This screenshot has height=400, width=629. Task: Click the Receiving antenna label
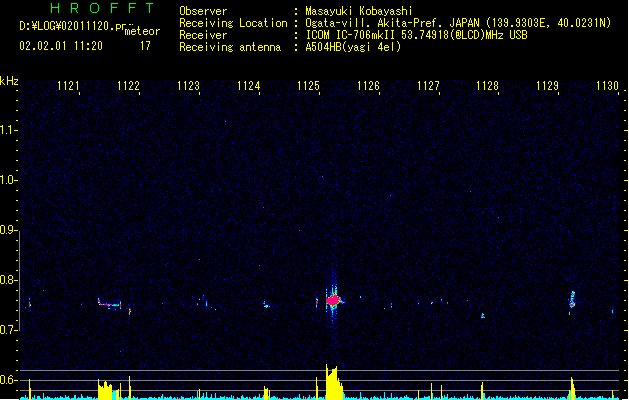230,47
